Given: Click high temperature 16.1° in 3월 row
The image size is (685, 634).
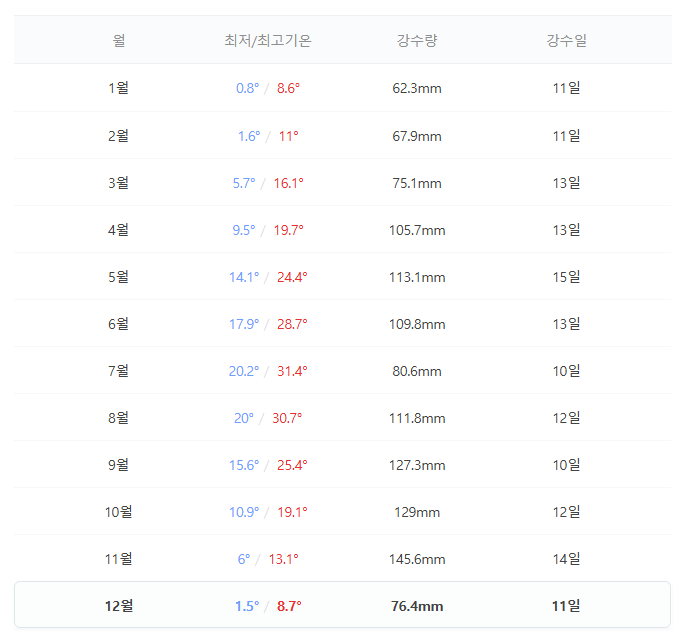Looking at the screenshot, I should [288, 183].
